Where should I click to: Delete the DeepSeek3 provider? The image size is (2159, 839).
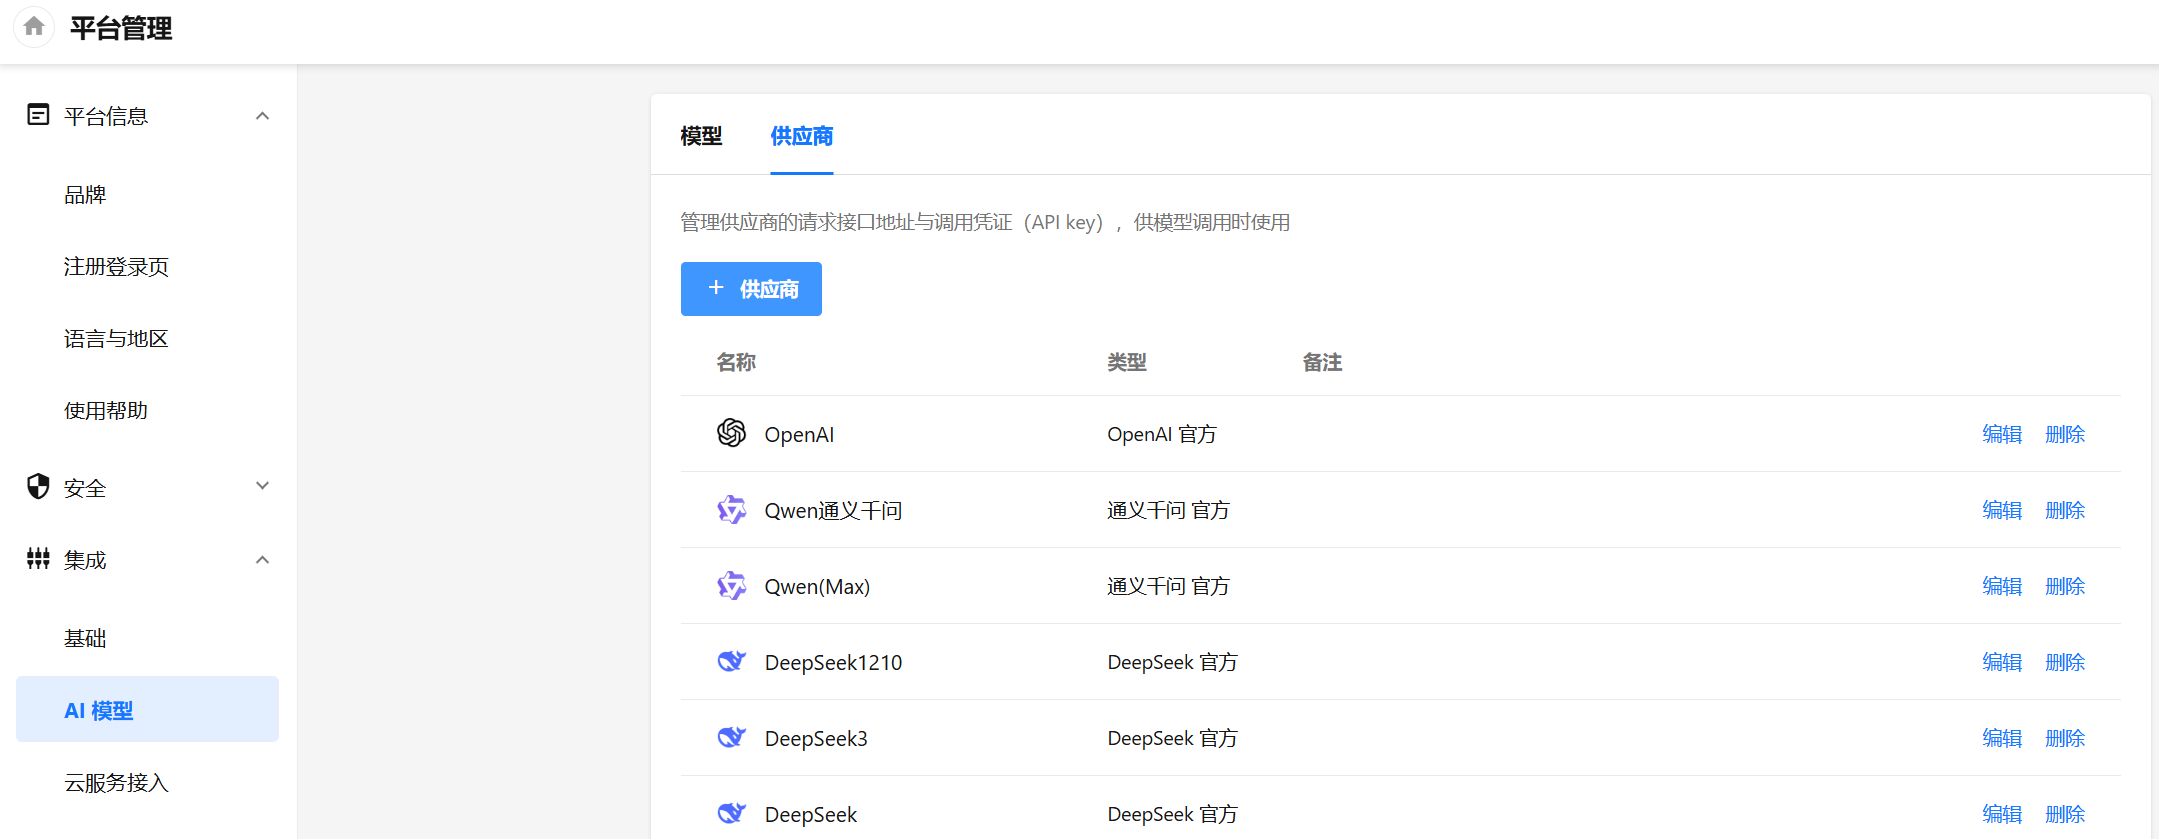[x=2065, y=738]
